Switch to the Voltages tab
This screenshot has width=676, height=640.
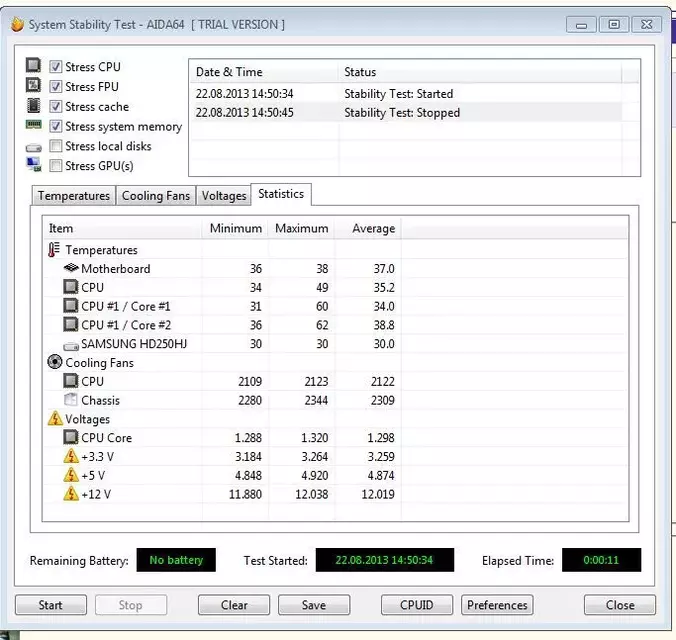(x=224, y=196)
